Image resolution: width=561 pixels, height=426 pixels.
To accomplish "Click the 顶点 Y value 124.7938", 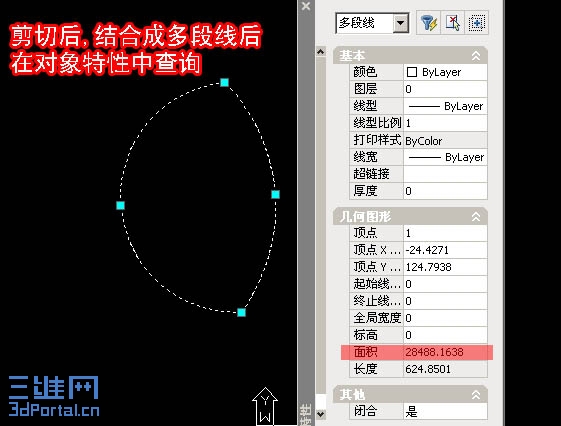I will [445, 267].
